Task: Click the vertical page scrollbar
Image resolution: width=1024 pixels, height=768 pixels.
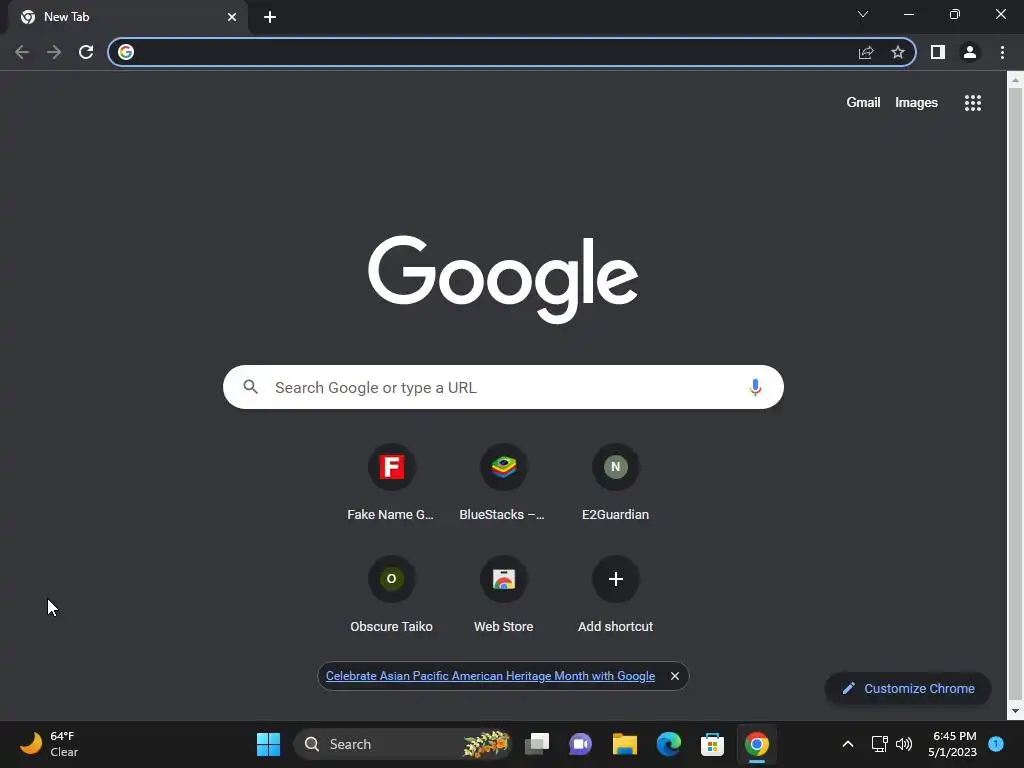Action: [1015, 392]
